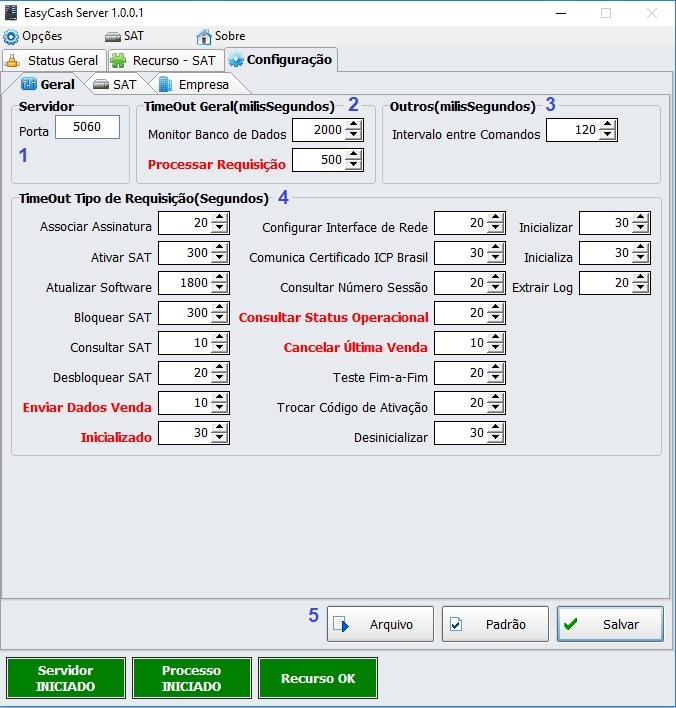Click the Arquivo button
This screenshot has height=708, width=676.
coord(380,624)
